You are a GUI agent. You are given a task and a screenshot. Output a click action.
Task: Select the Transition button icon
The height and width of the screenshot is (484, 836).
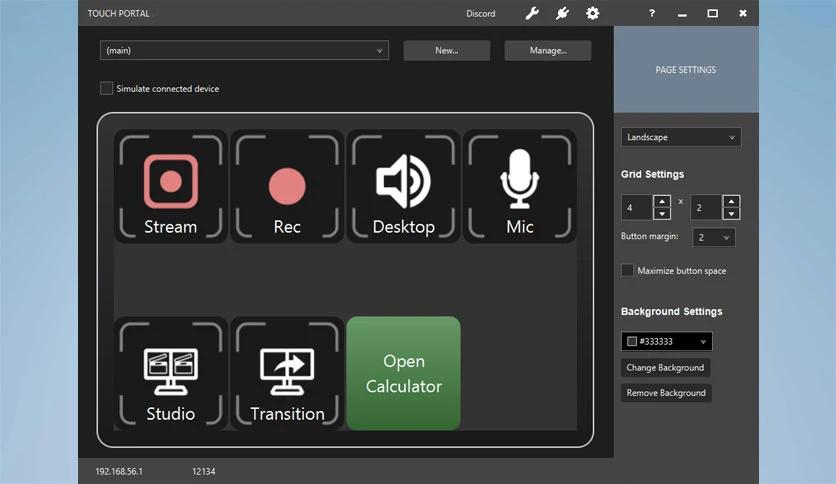point(287,373)
